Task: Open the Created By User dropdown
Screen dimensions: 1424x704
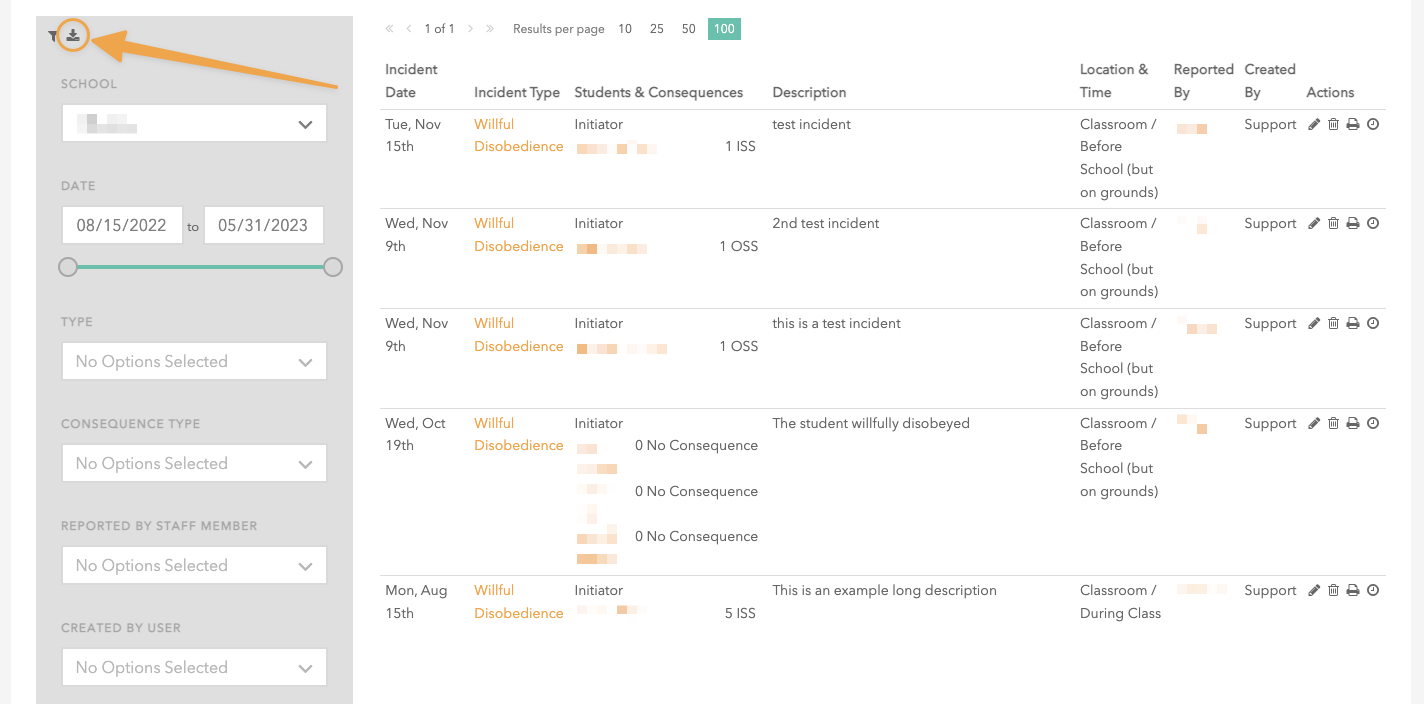Action: 194,668
